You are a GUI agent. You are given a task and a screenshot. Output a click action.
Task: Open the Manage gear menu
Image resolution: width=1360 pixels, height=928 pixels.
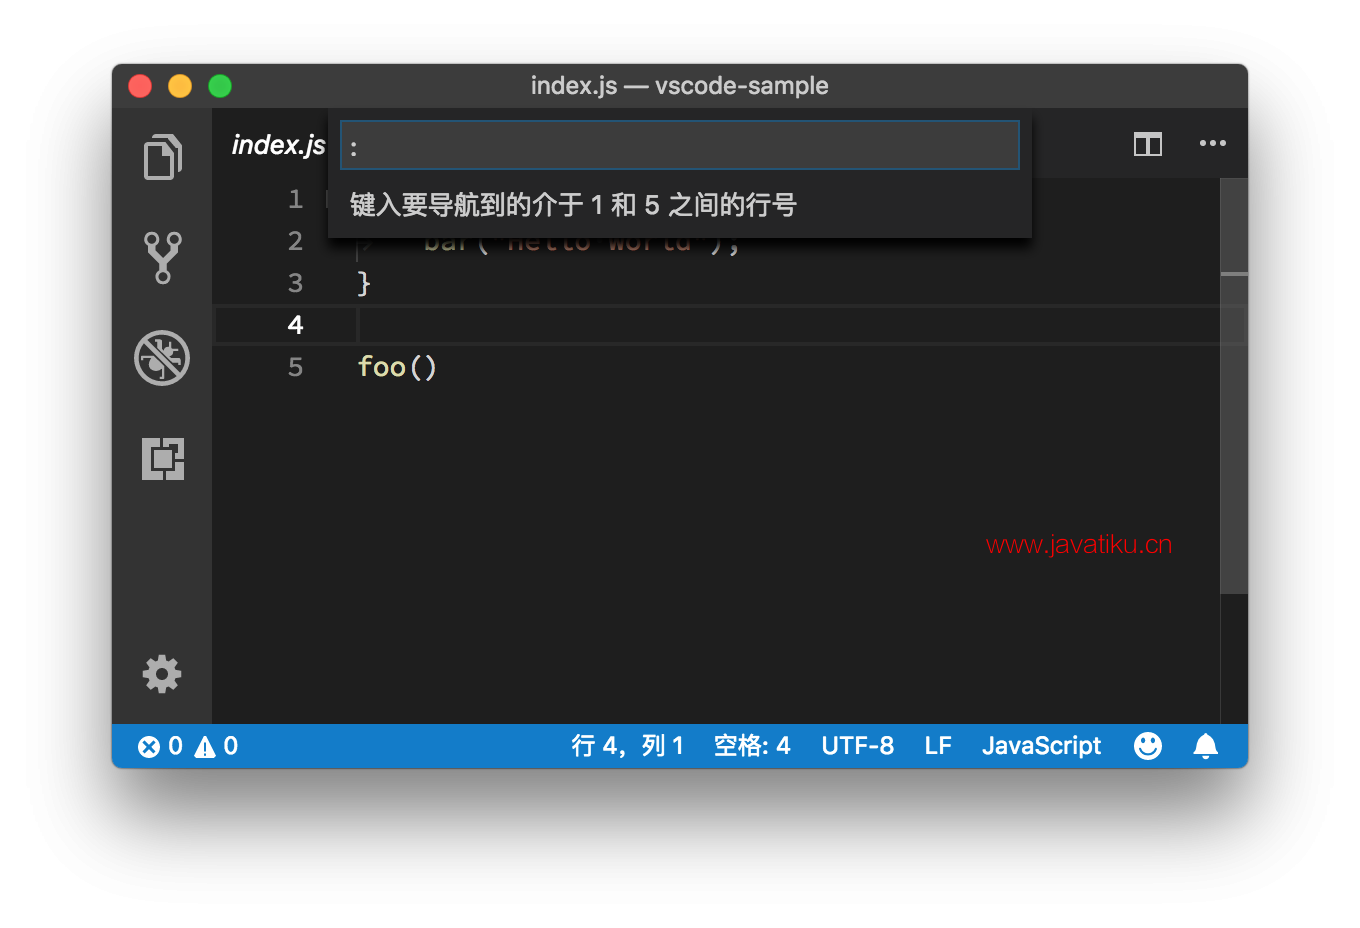[x=162, y=674]
